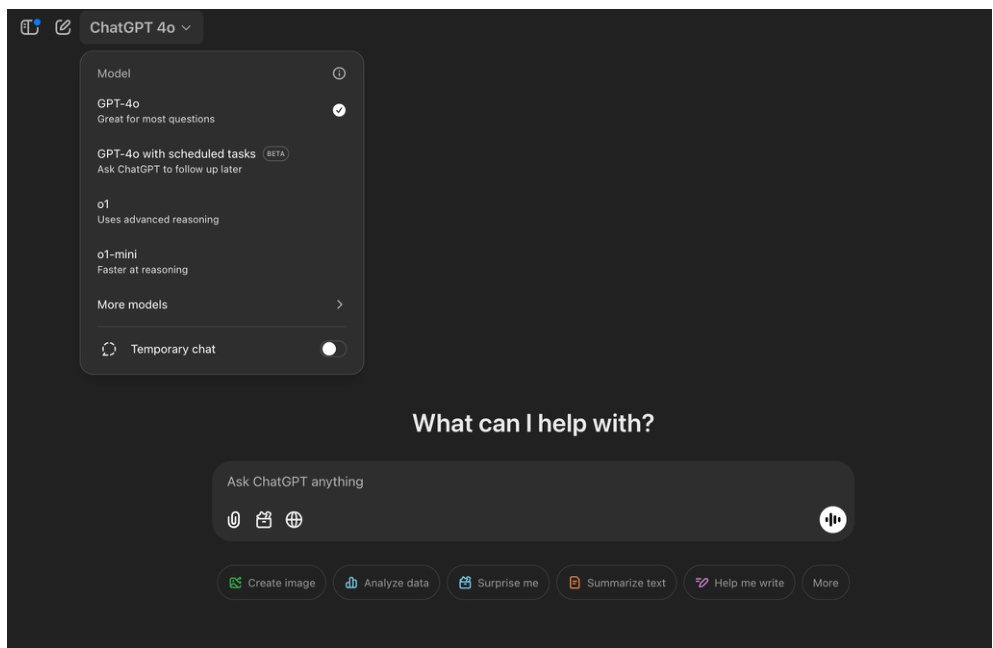Click the More models chevron arrow
The width and height of the screenshot is (993, 648).
340,305
